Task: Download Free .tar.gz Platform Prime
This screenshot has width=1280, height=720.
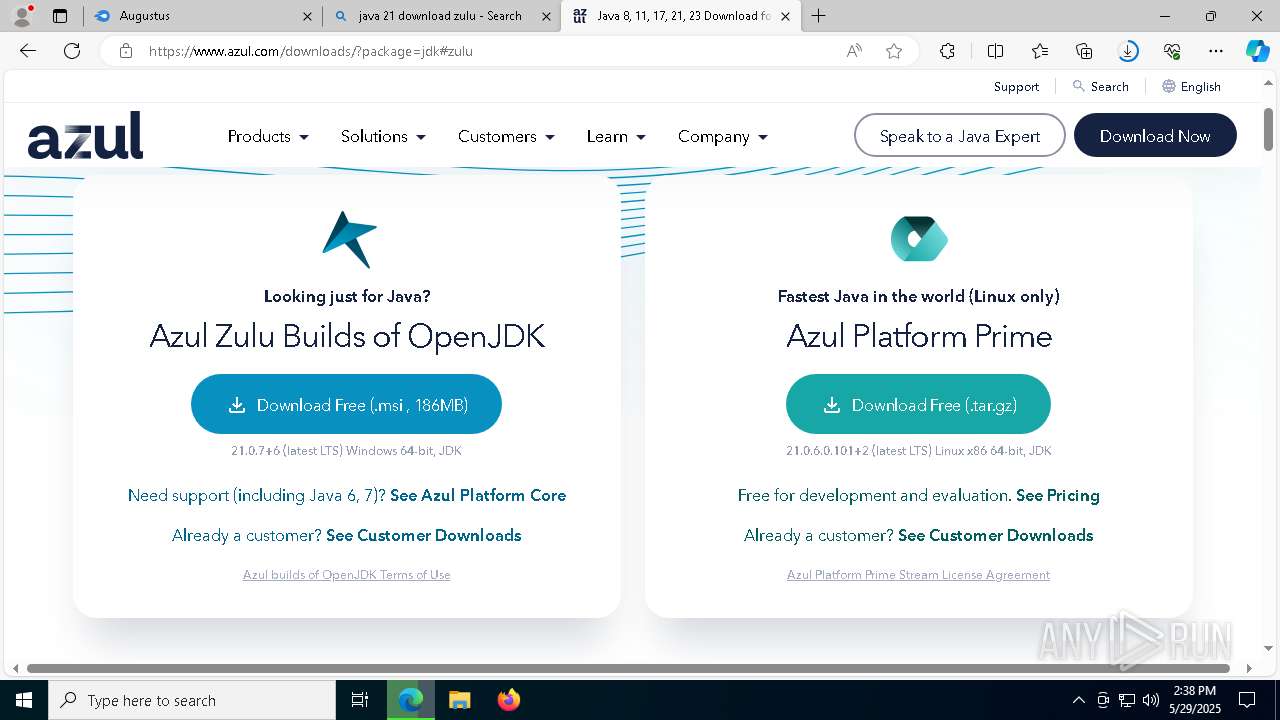Action: 918,404
